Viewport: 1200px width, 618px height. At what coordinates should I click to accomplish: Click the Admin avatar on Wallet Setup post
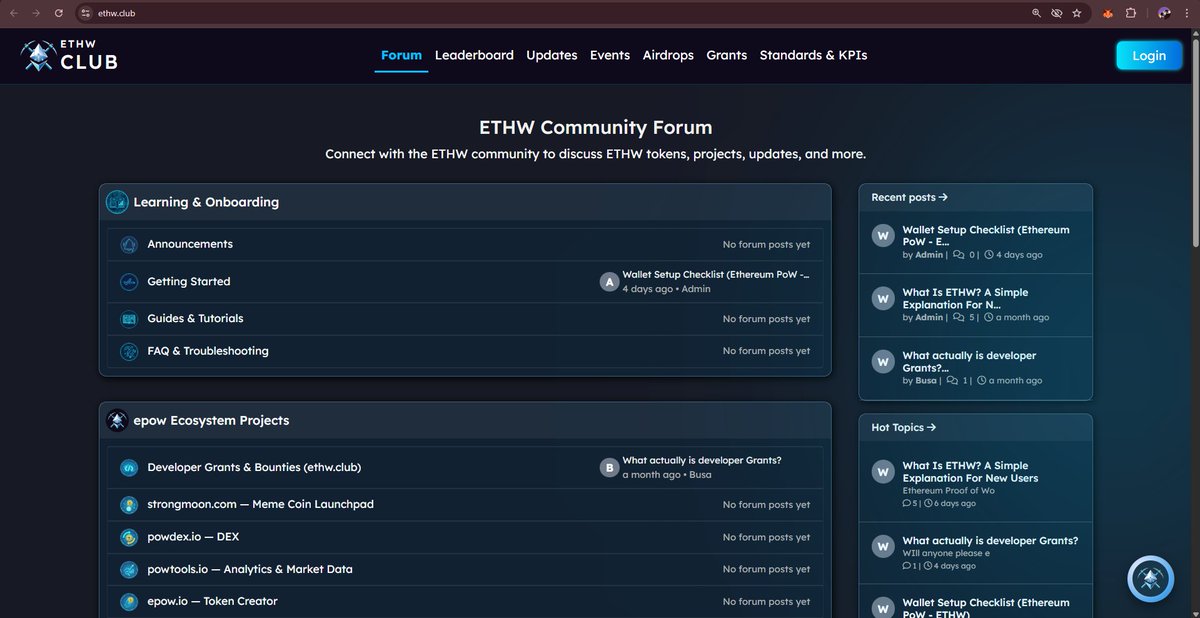[x=609, y=281]
